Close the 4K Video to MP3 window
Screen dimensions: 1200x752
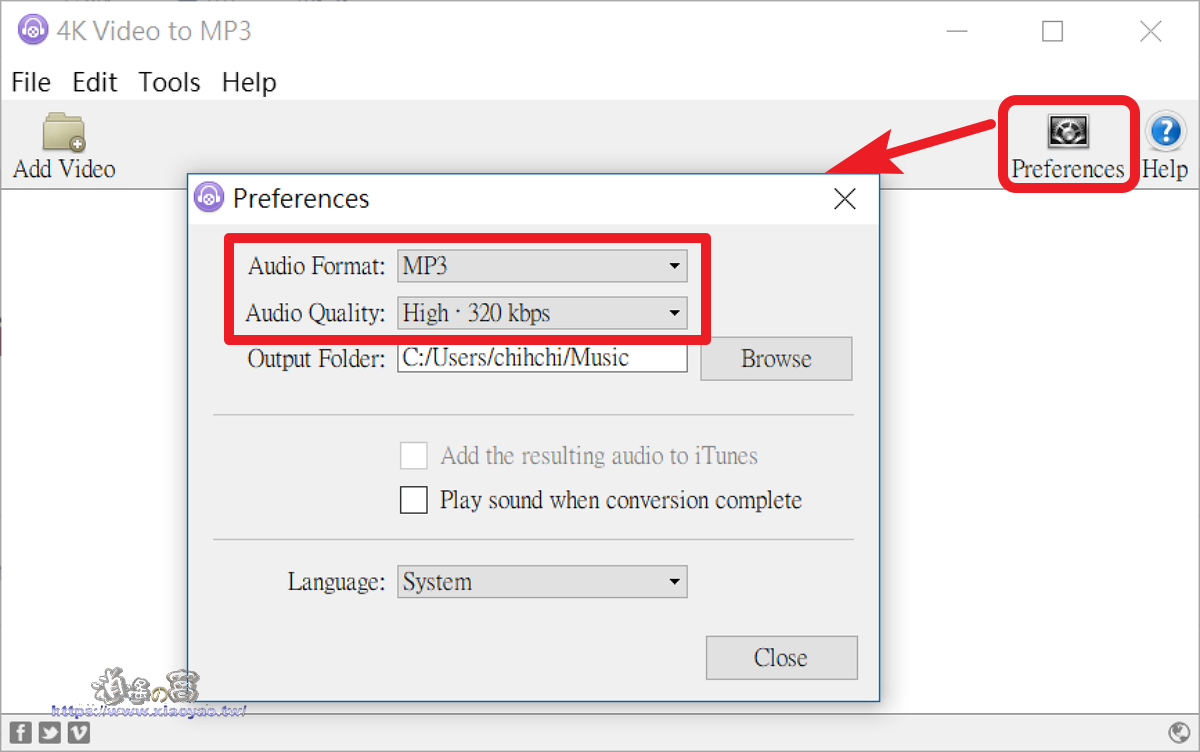coord(1151,31)
